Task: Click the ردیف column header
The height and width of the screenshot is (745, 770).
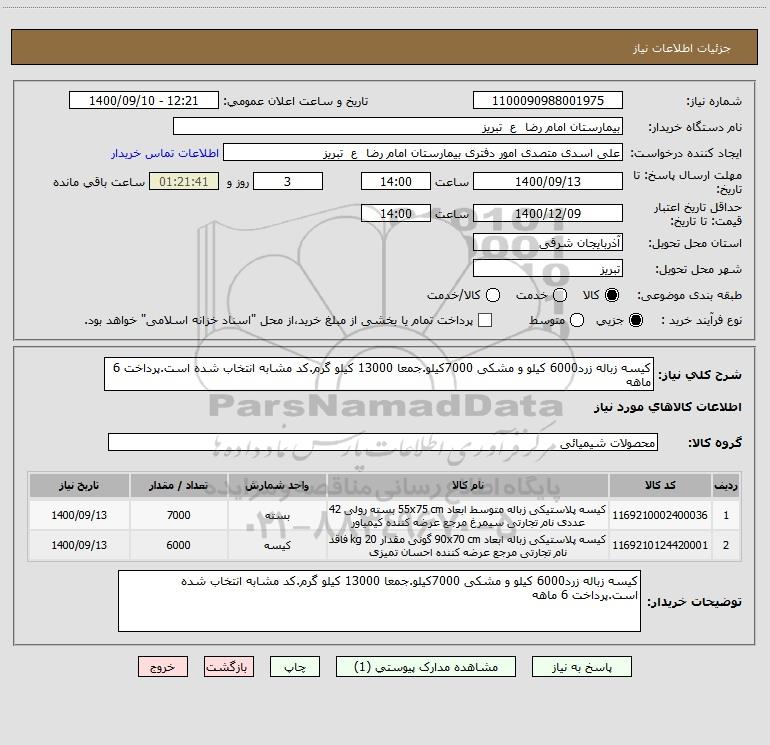Action: (x=726, y=485)
